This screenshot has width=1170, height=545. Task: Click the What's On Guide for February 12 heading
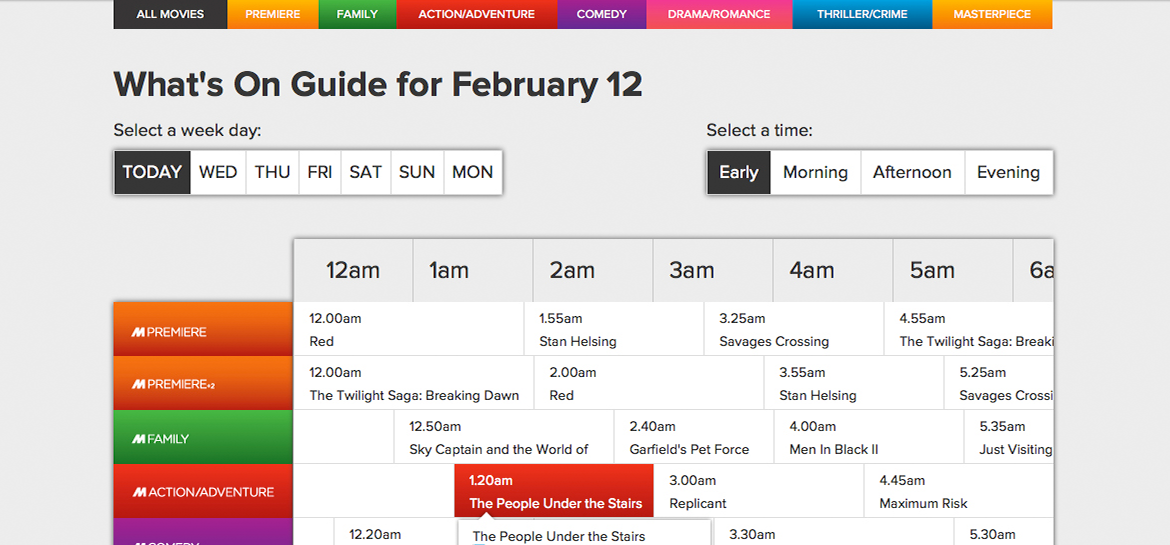378,84
